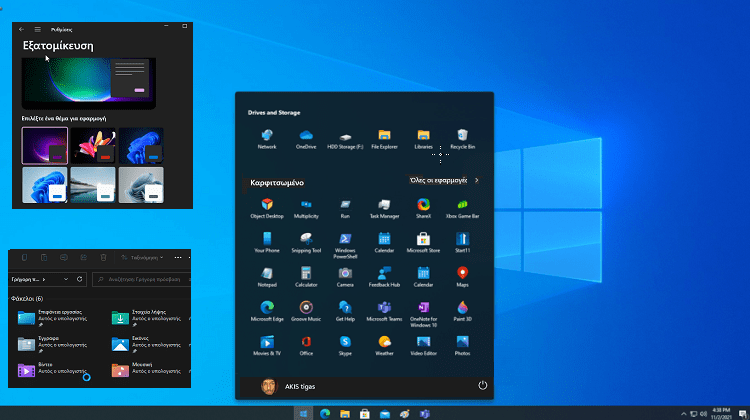Open the Desktop folder Επιφάνεια εργασίας

pos(53,318)
